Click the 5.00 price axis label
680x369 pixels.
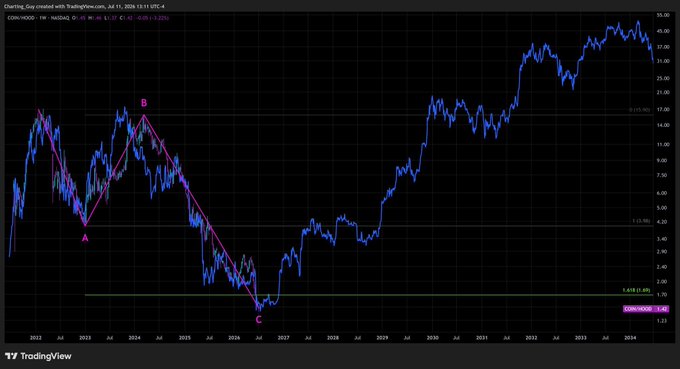tap(662, 208)
